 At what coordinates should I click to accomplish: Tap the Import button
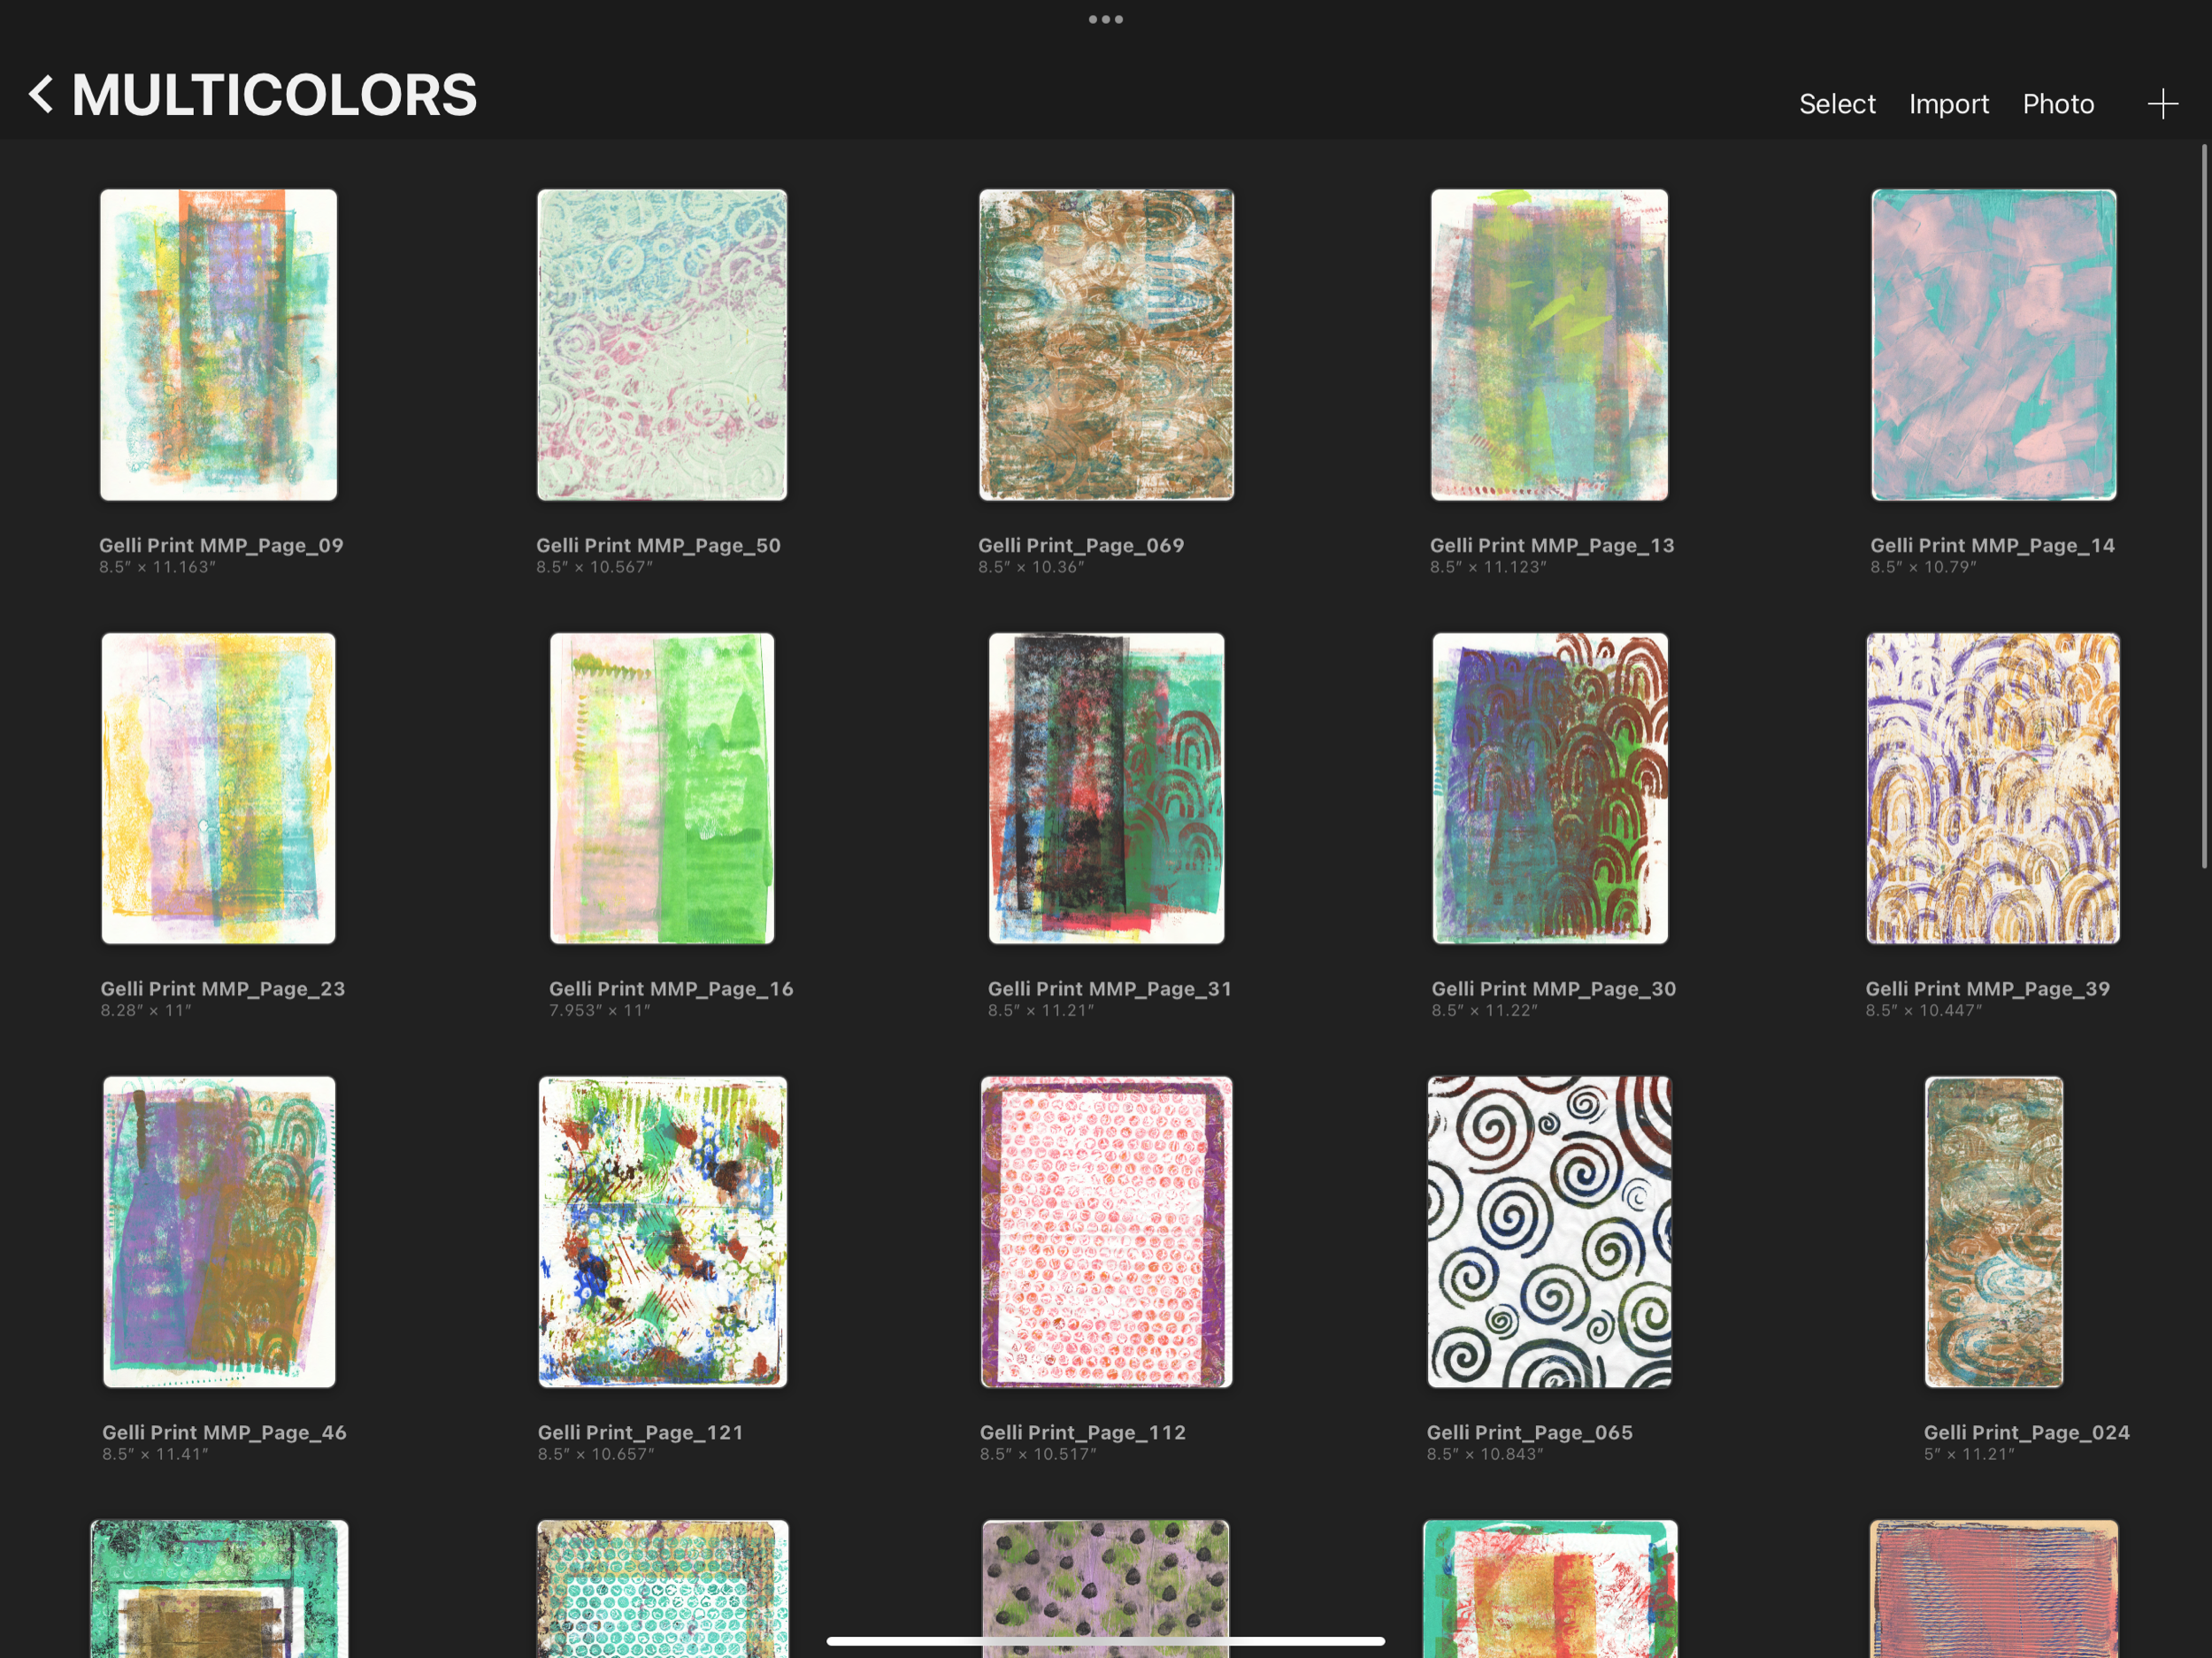[x=1948, y=104]
